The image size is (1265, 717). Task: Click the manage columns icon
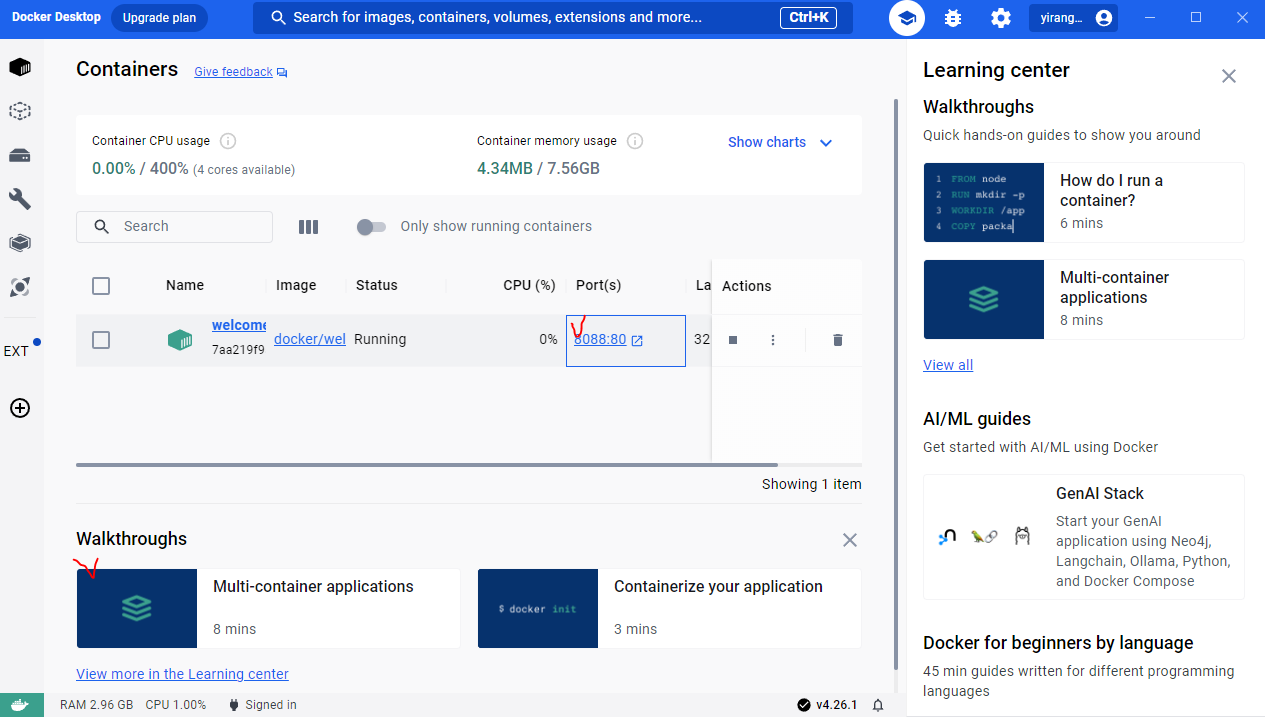tap(308, 227)
